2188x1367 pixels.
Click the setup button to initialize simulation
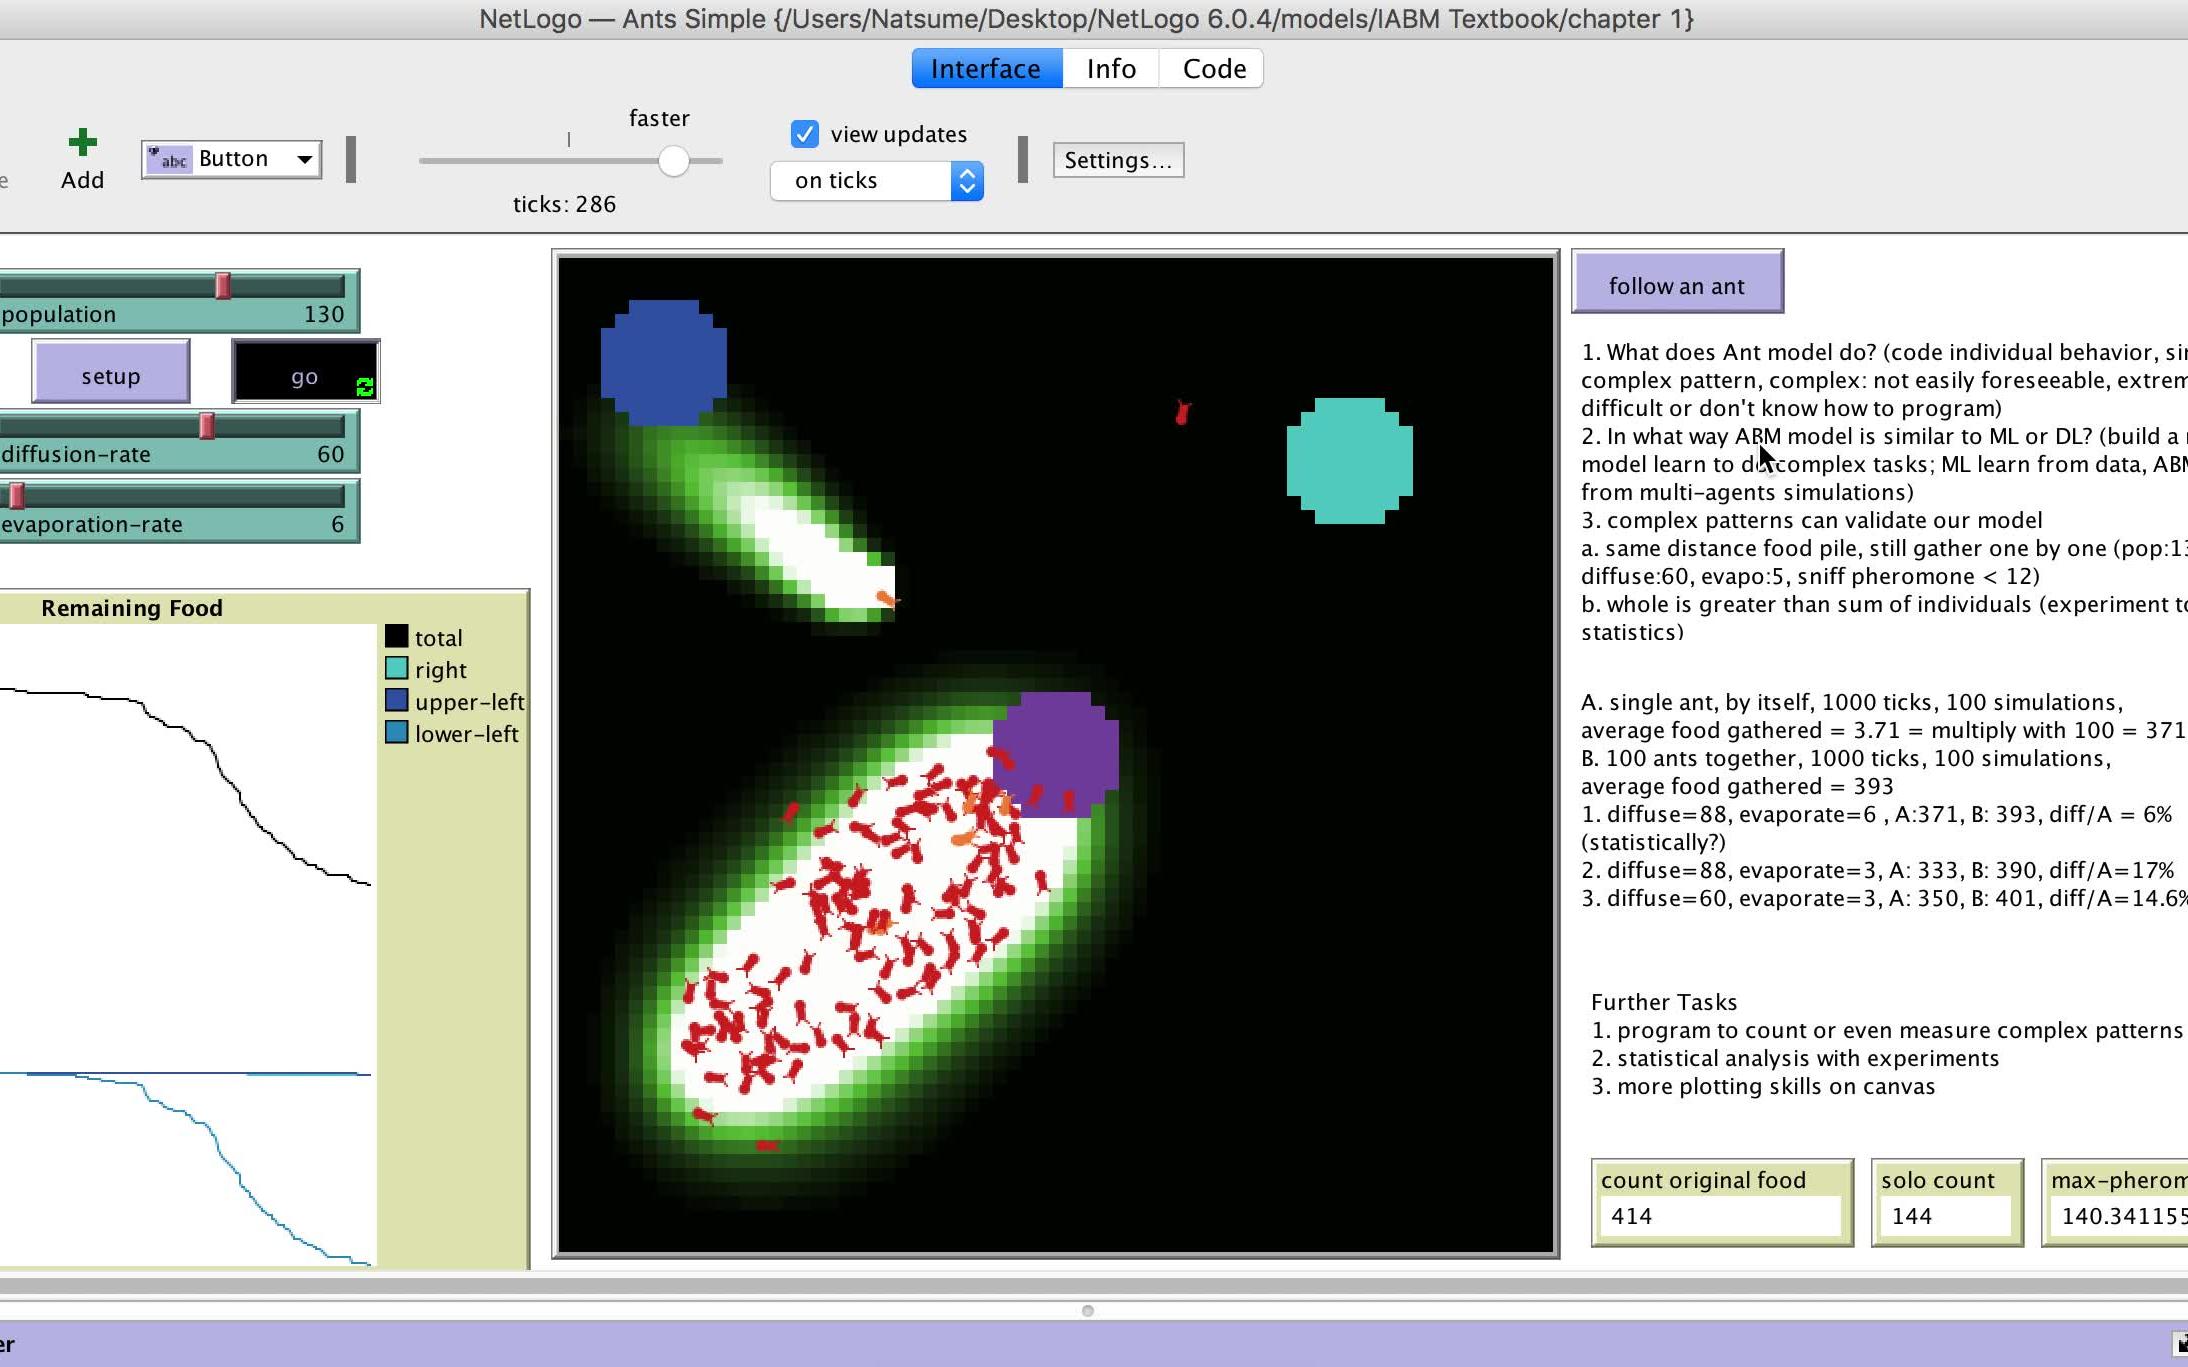point(110,375)
